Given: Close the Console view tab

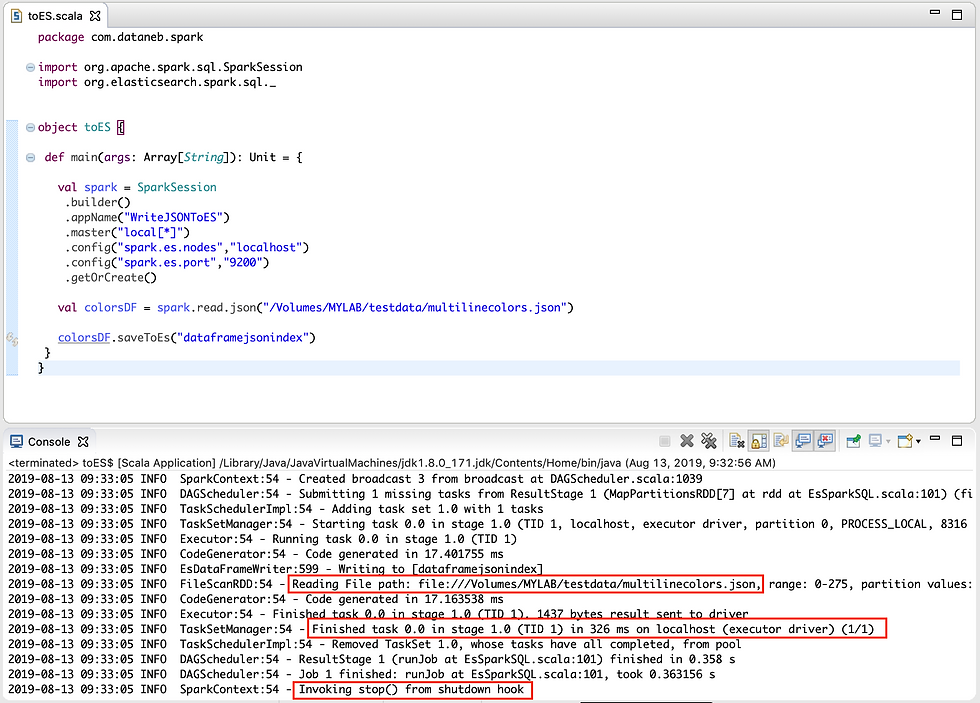Looking at the screenshot, I should click(83, 442).
